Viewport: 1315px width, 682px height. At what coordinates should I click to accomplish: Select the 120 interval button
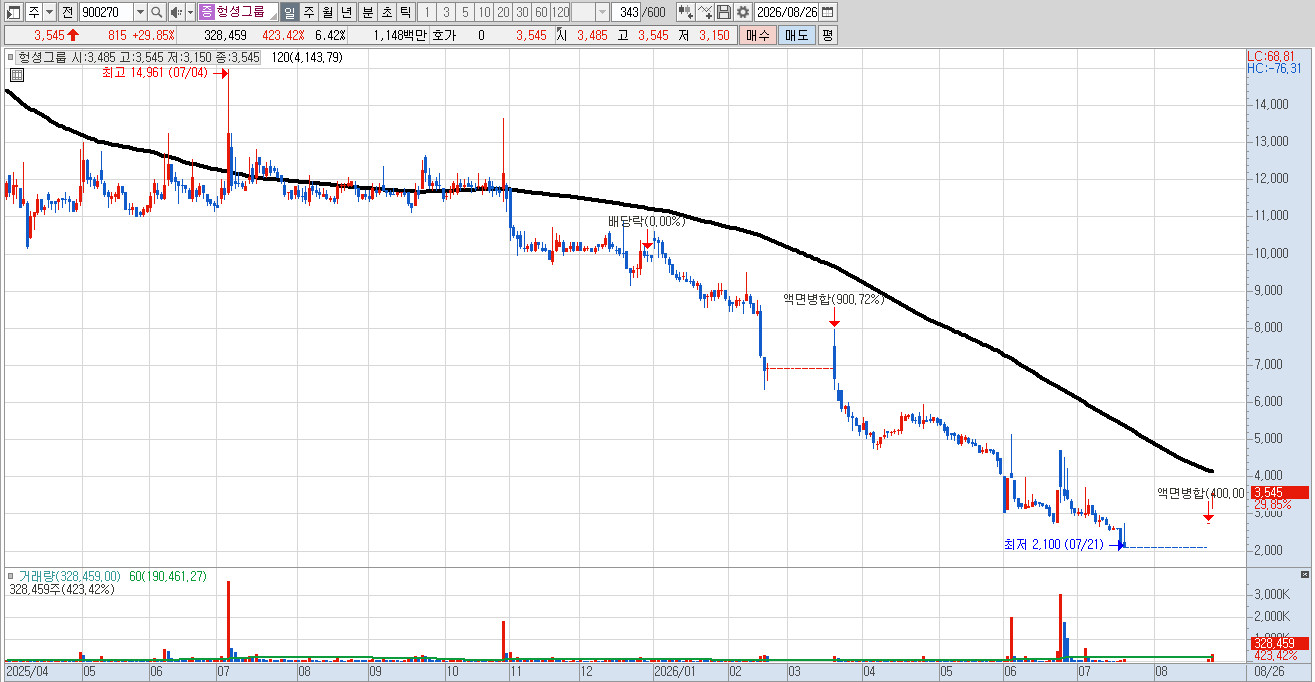point(560,12)
